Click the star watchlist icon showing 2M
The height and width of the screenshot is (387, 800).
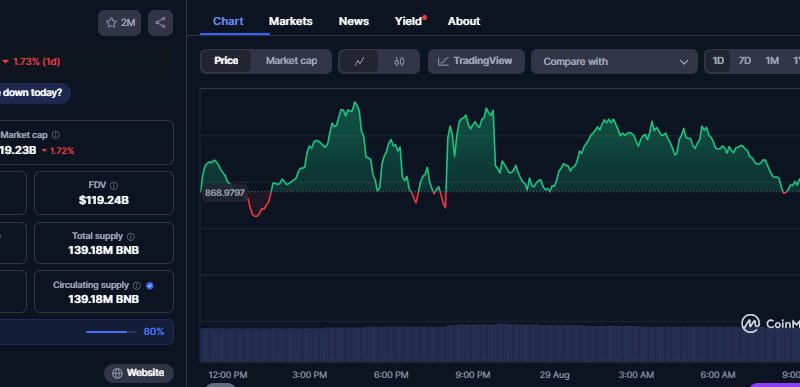(119, 23)
